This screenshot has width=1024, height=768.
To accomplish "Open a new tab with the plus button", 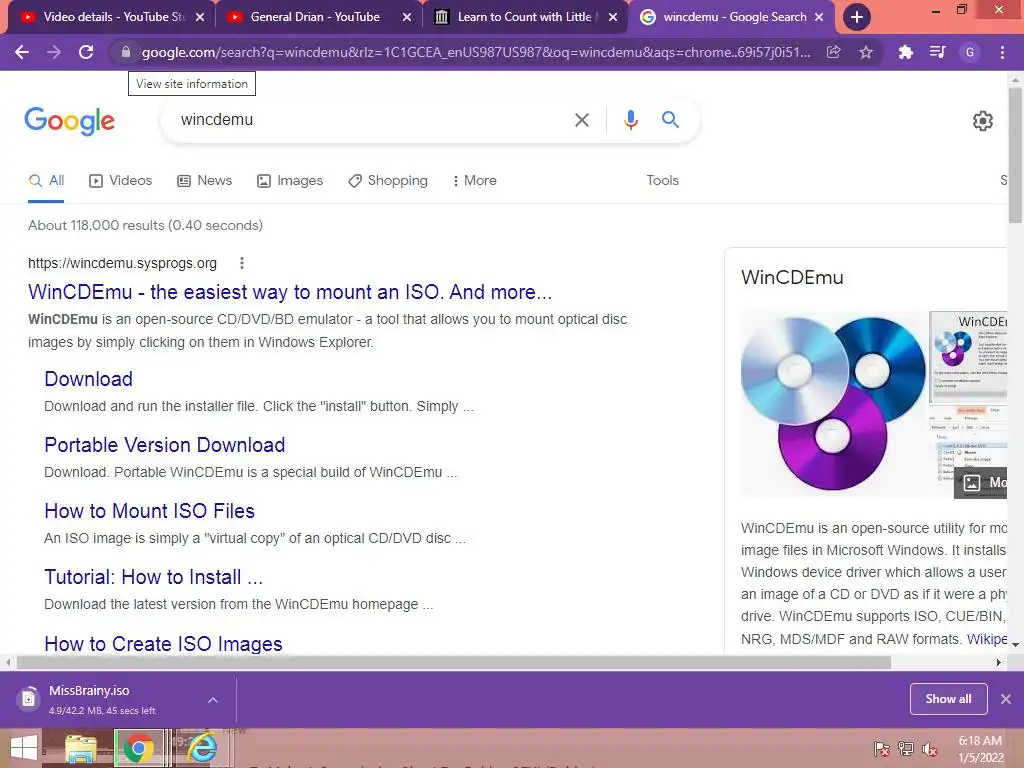I will (857, 17).
